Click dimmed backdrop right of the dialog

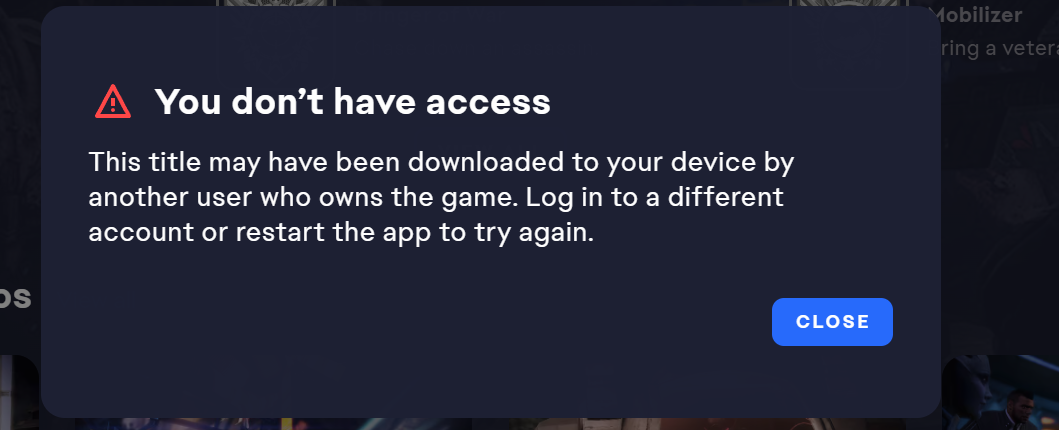click(1000, 203)
